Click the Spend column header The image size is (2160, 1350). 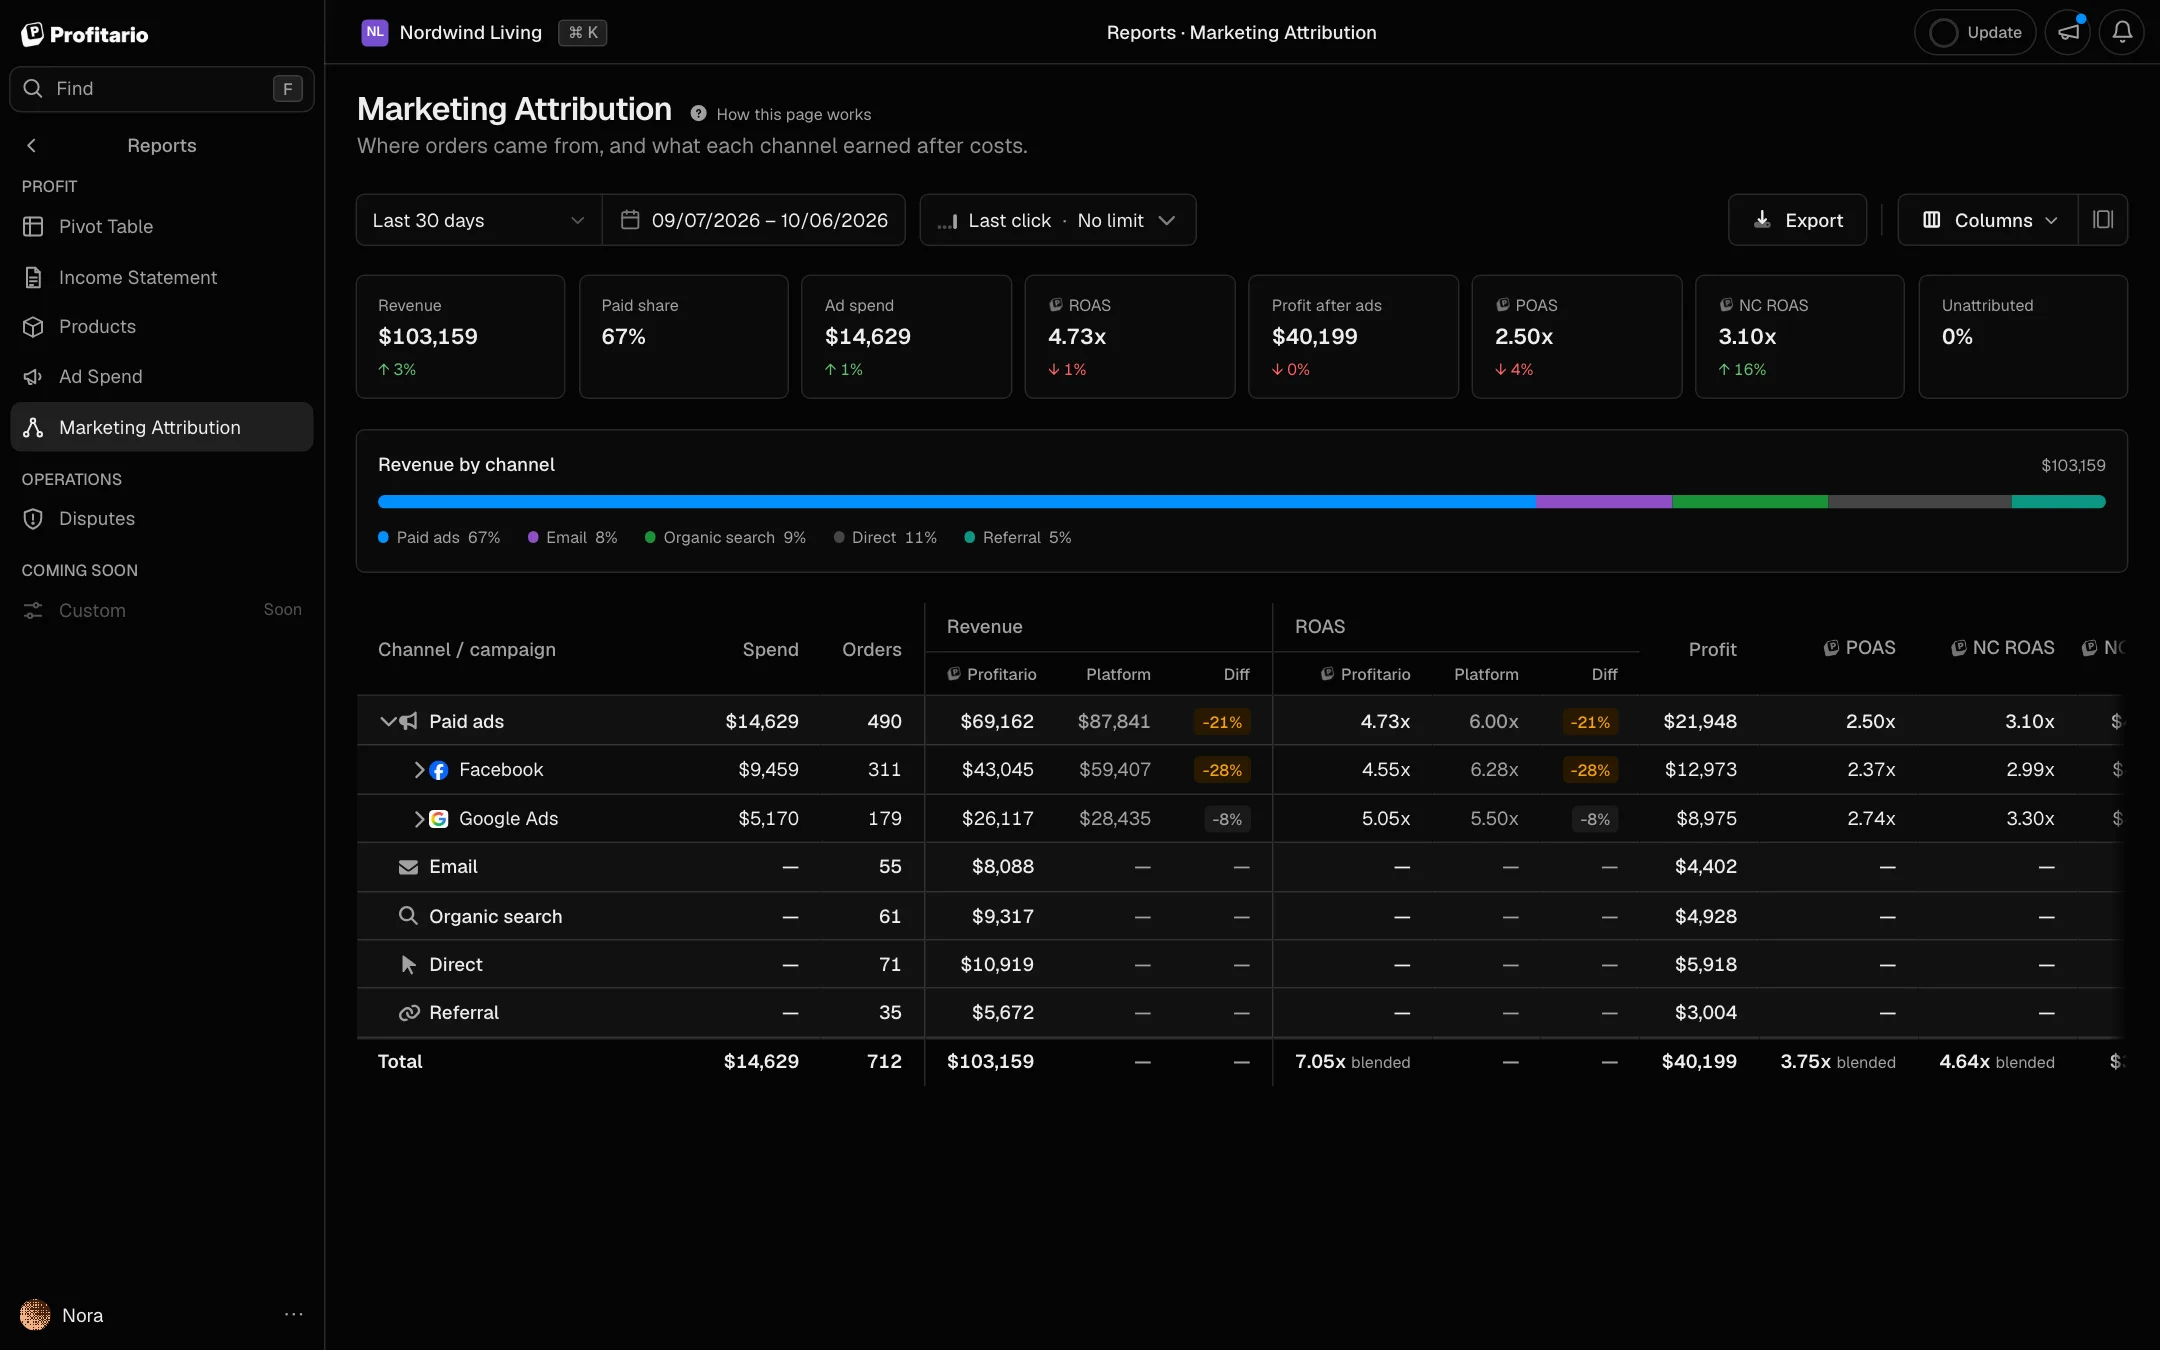pyautogui.click(x=770, y=649)
